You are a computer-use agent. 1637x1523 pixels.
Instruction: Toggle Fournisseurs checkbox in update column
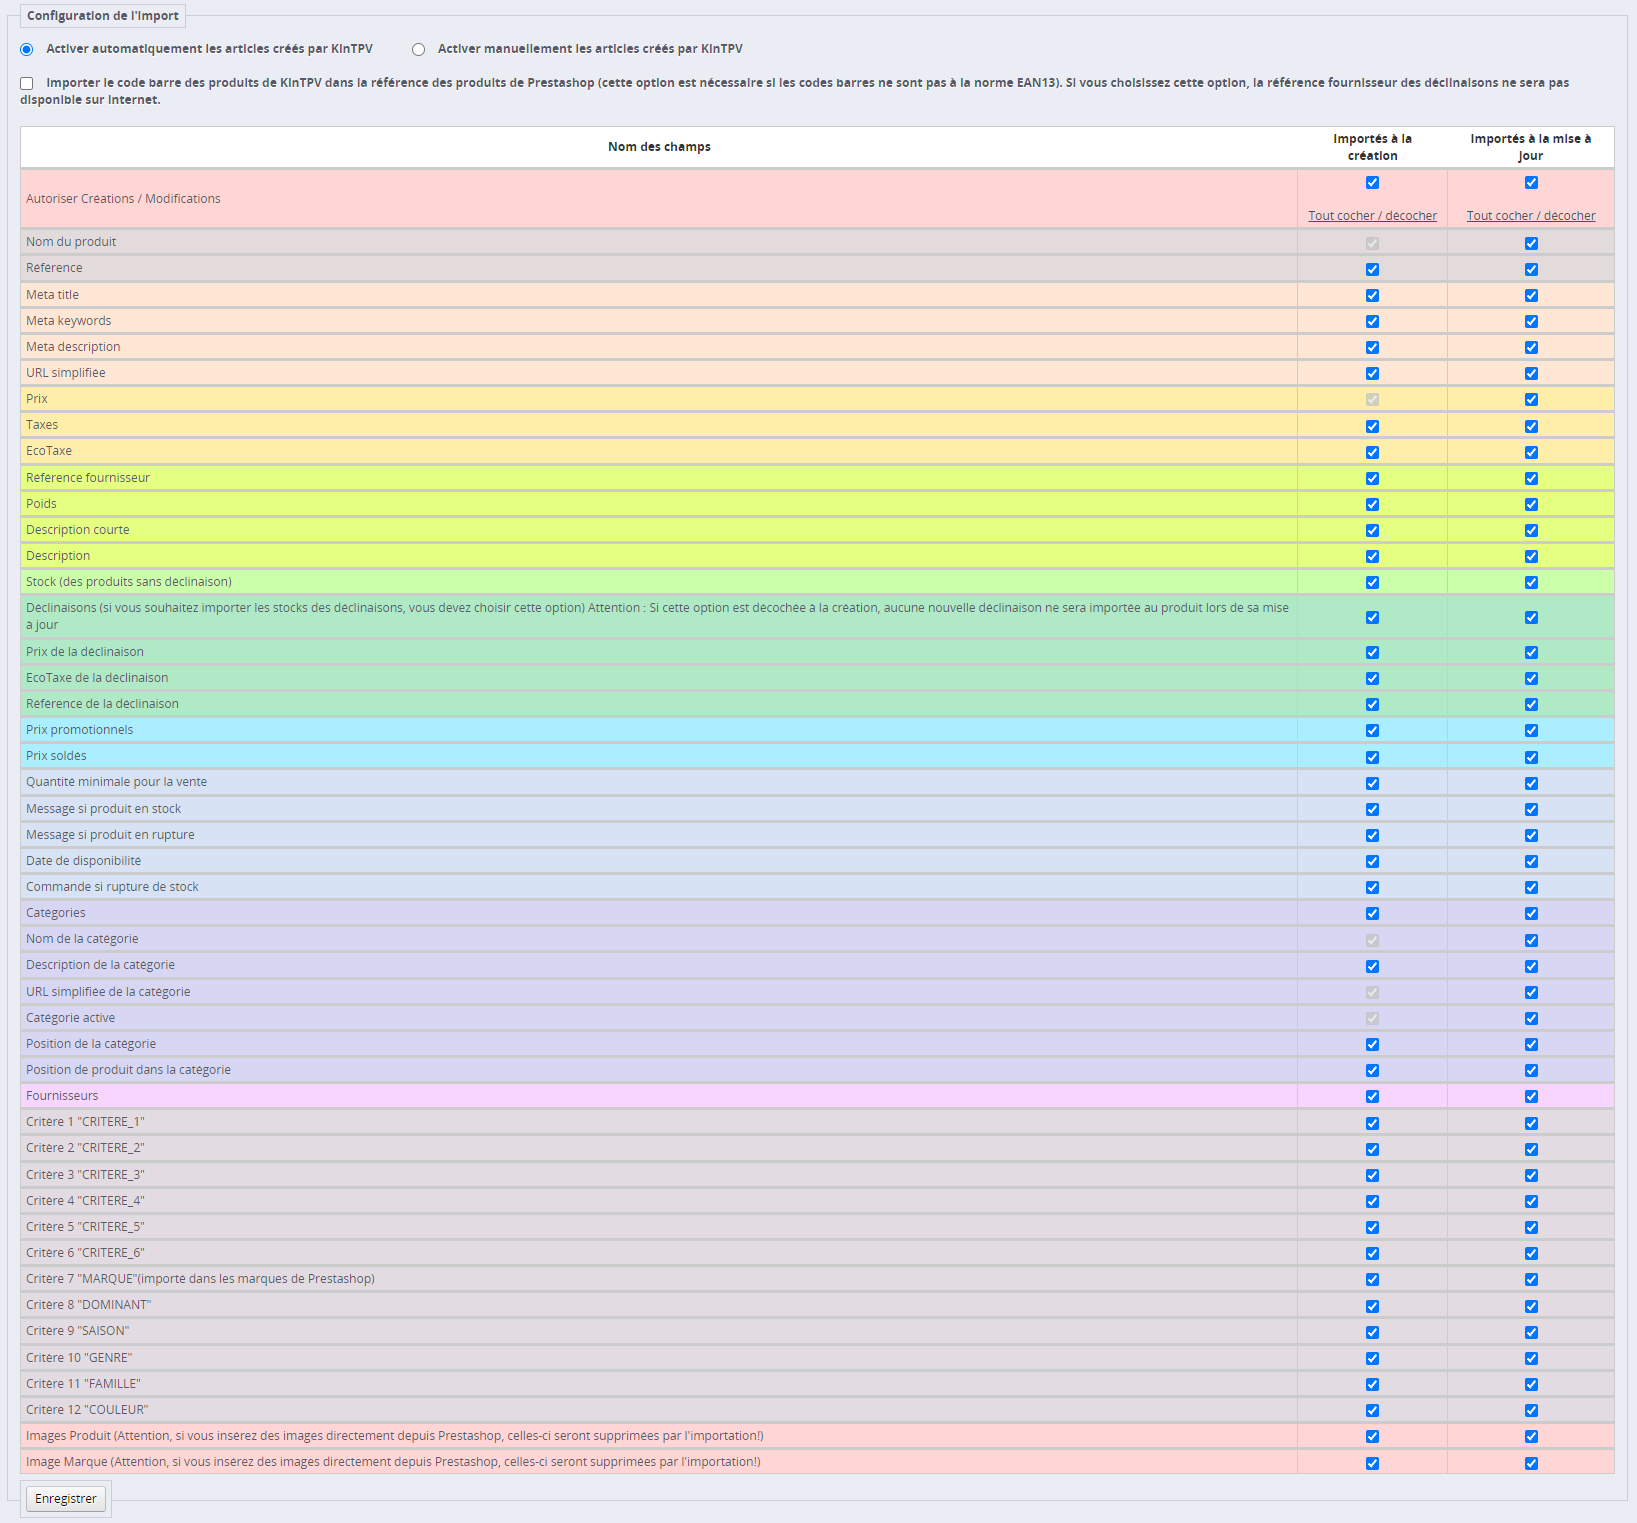(1531, 1097)
